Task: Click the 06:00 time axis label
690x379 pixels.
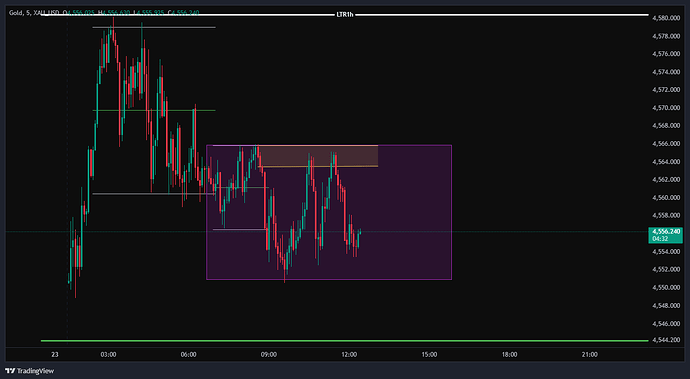Action: point(189,354)
